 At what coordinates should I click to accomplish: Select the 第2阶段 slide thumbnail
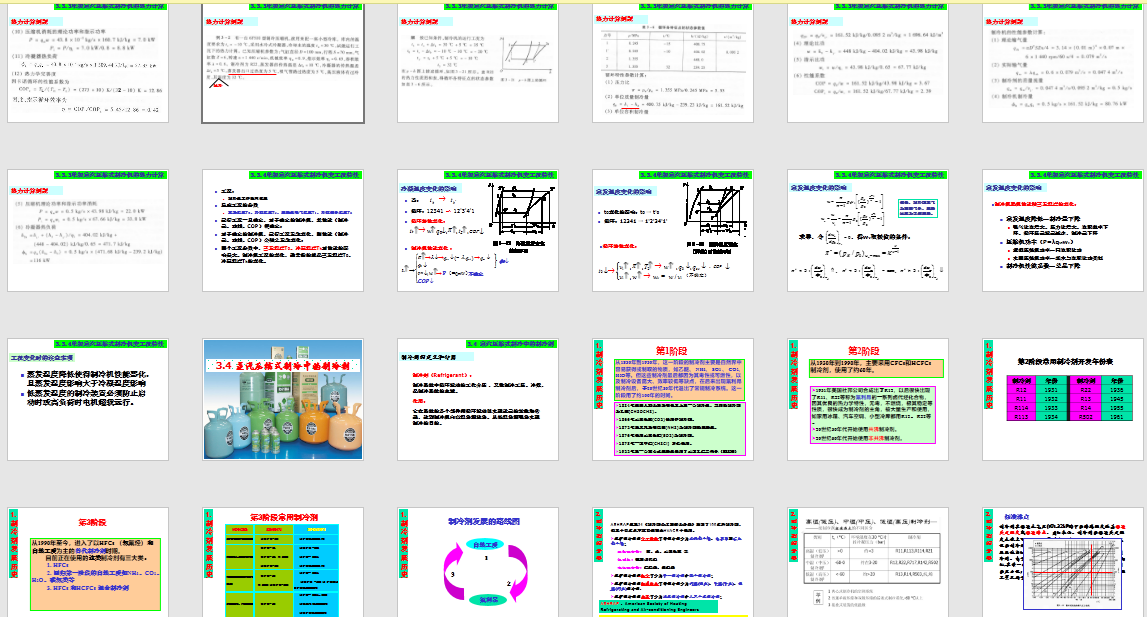coord(867,402)
